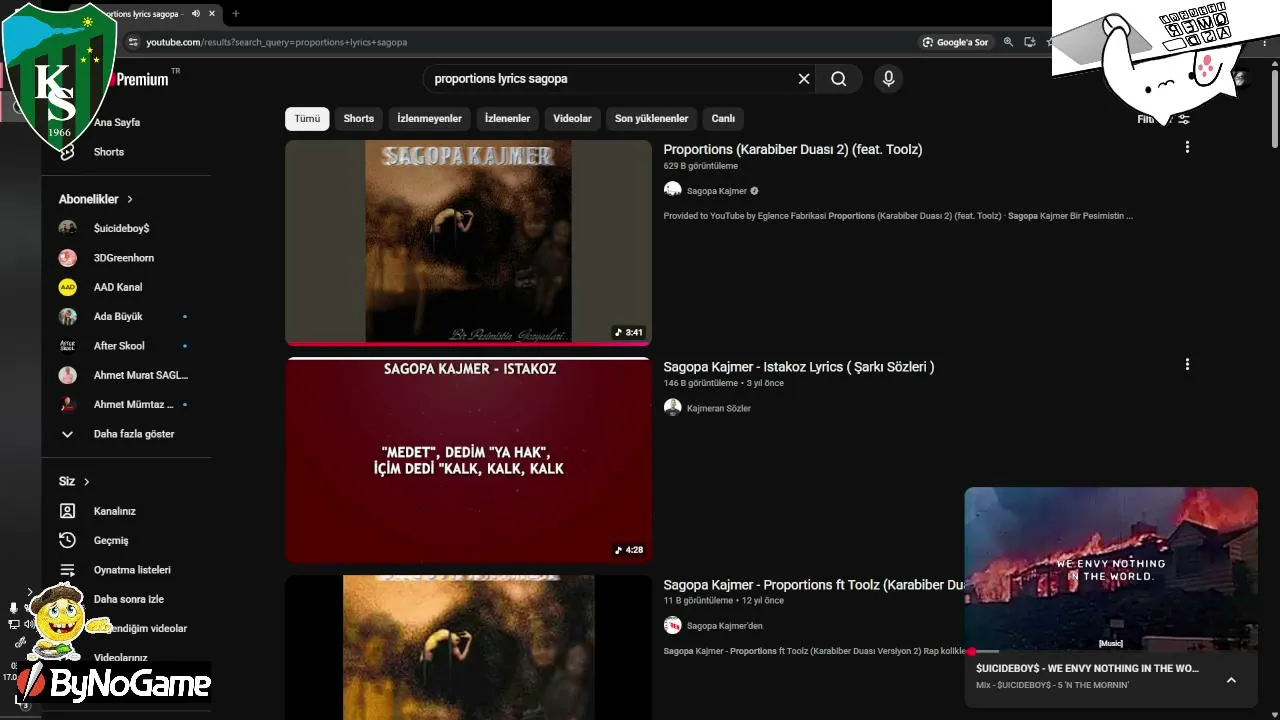Click the install app icon in address bar
1280x720 pixels.
[1030, 42]
